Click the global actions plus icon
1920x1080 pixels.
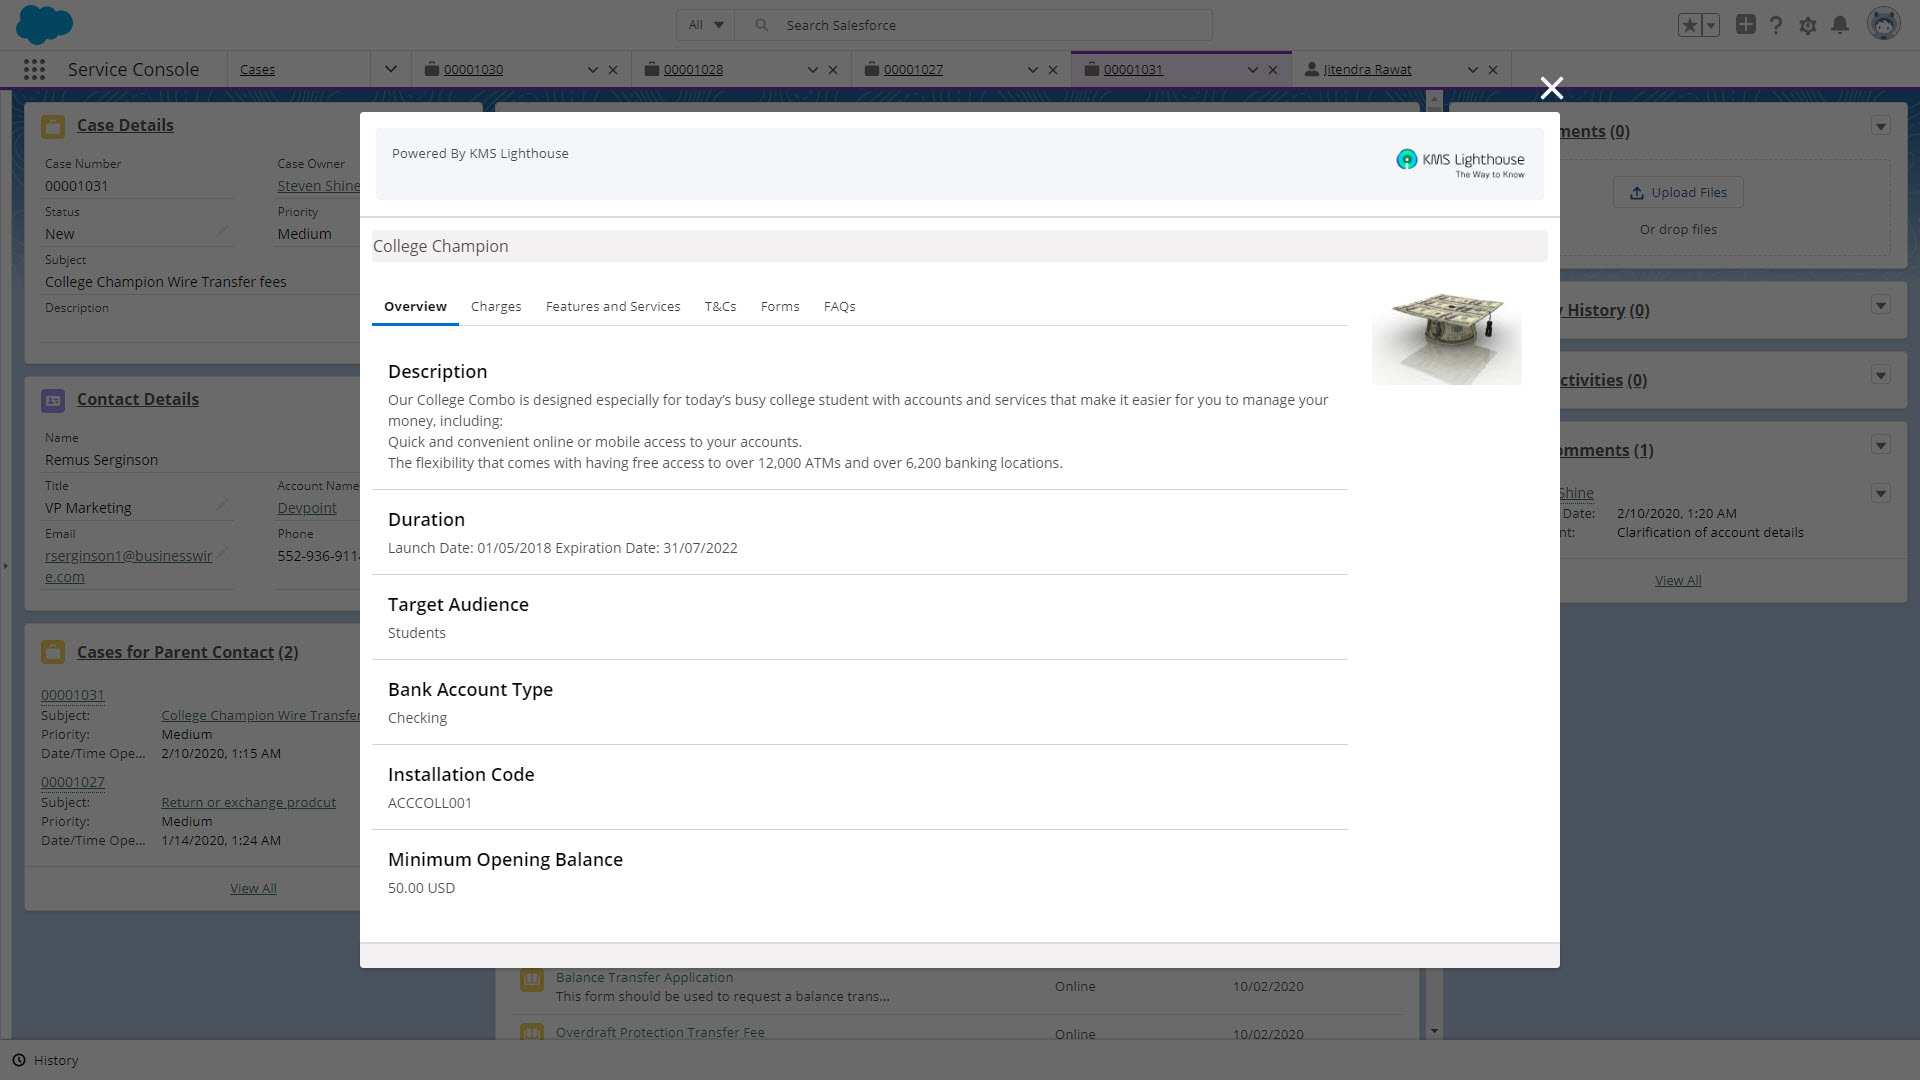[x=1745, y=25]
